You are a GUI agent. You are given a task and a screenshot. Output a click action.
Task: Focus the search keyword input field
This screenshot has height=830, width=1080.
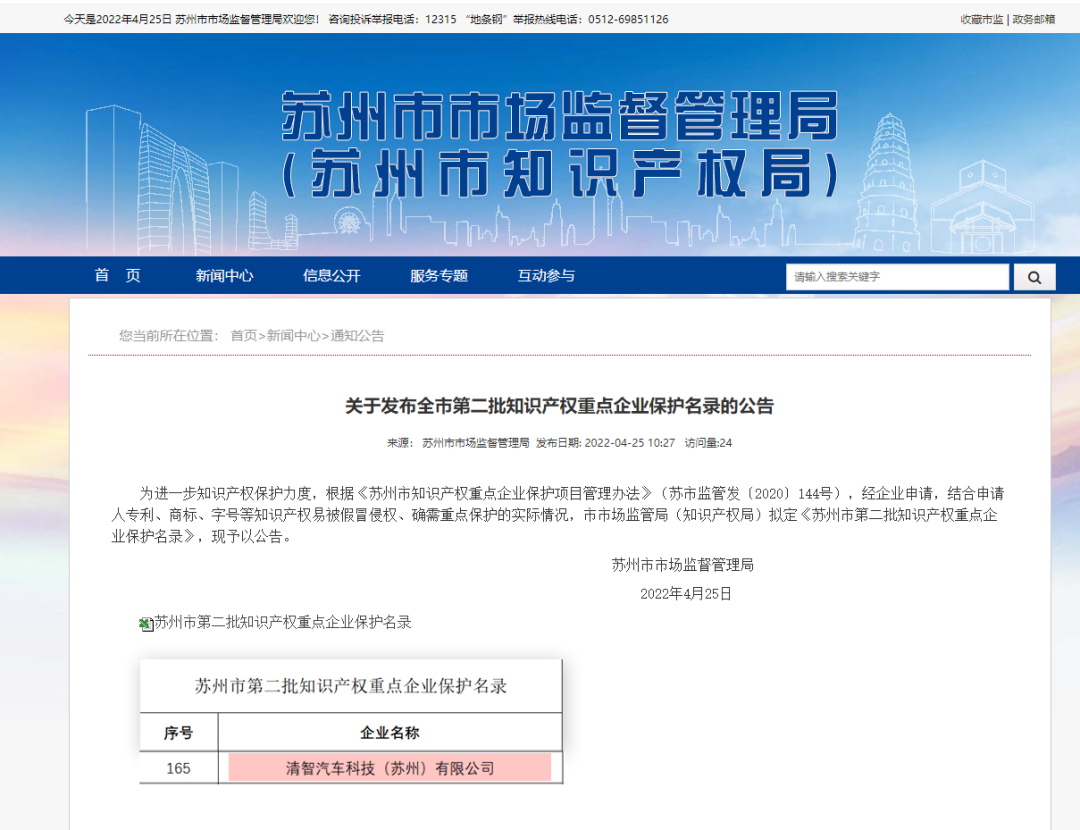(897, 277)
